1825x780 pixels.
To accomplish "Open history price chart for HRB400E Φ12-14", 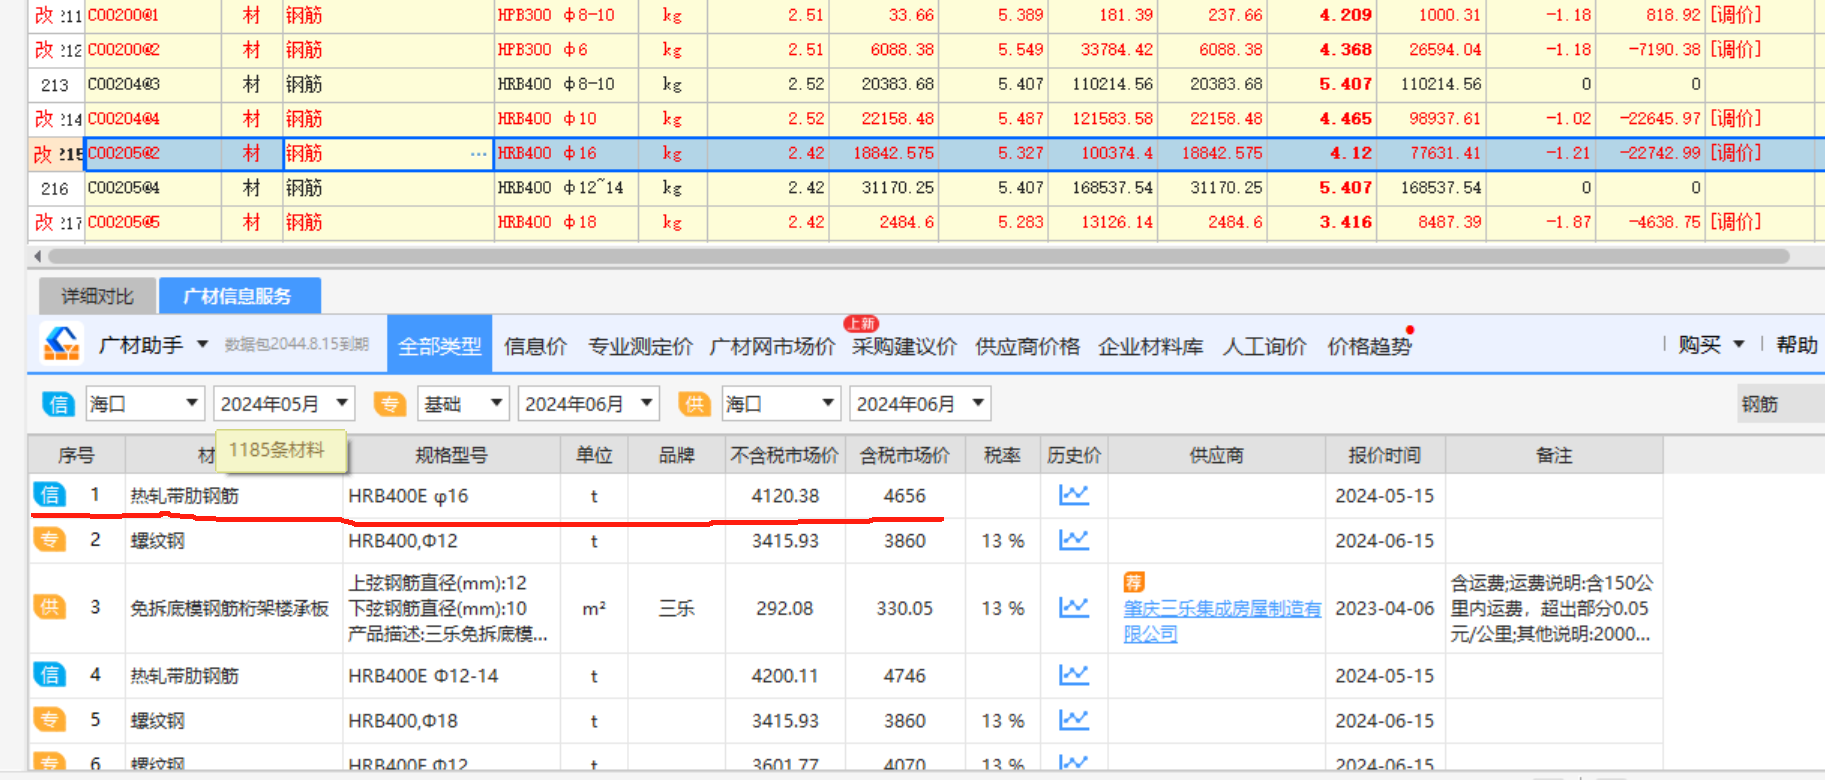I will (x=1074, y=675).
